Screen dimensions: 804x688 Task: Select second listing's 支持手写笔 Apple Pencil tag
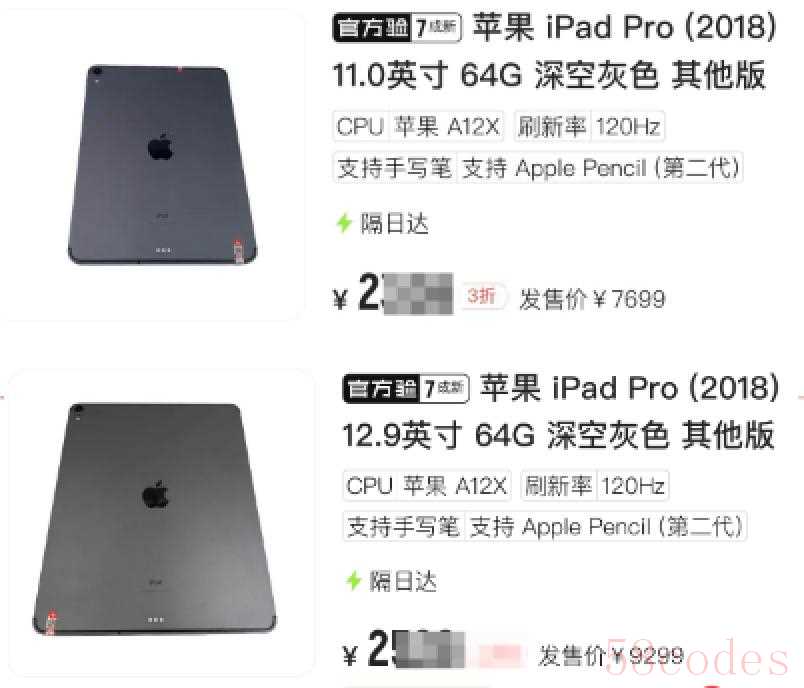coord(545,527)
